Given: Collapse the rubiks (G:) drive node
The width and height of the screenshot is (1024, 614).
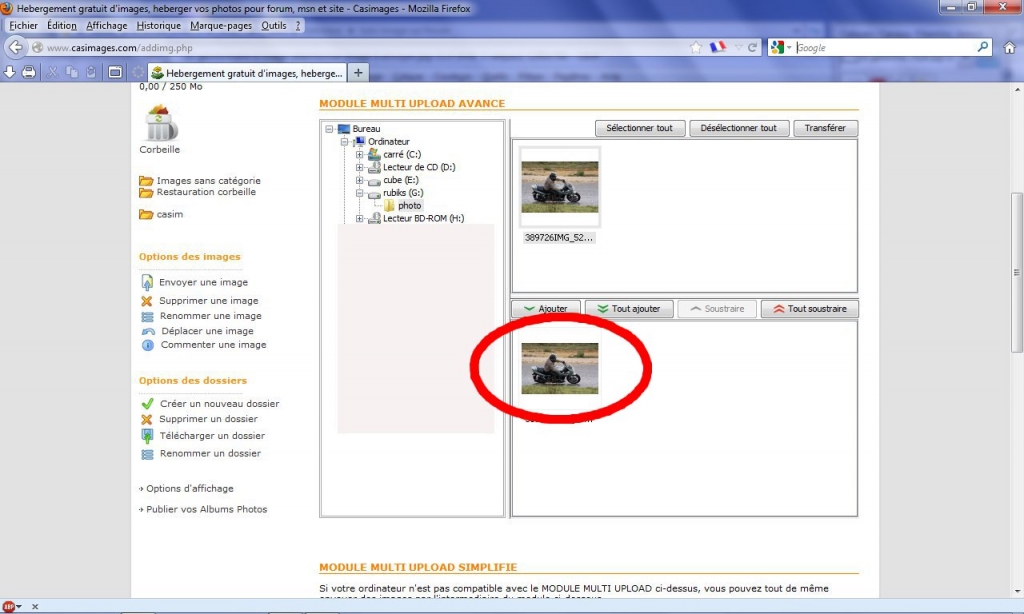Looking at the screenshot, I should point(360,193).
